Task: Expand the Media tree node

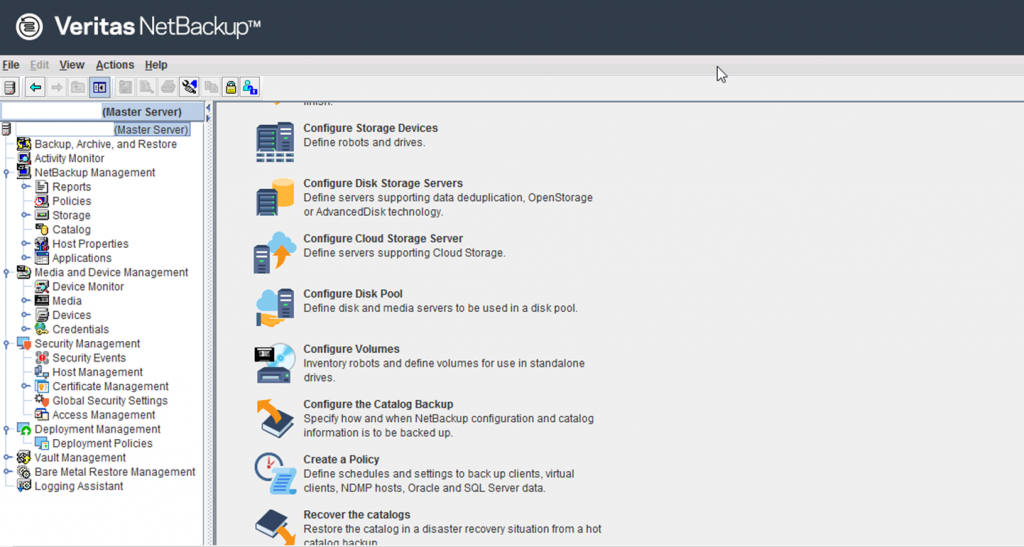Action: [x=25, y=300]
